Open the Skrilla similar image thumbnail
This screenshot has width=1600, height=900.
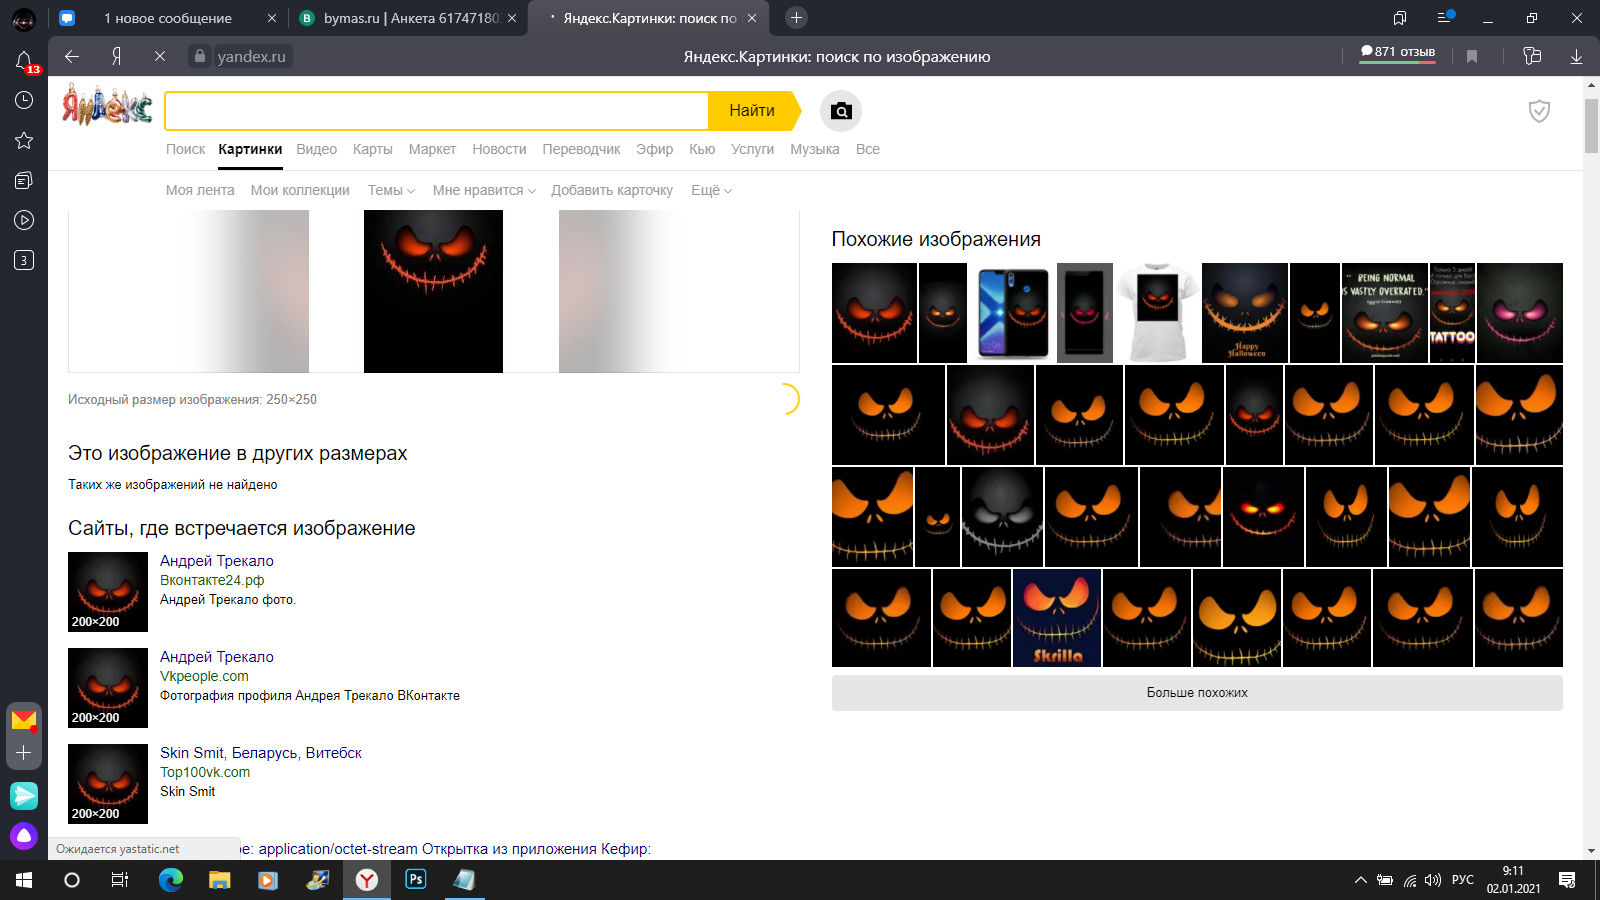(1057, 618)
